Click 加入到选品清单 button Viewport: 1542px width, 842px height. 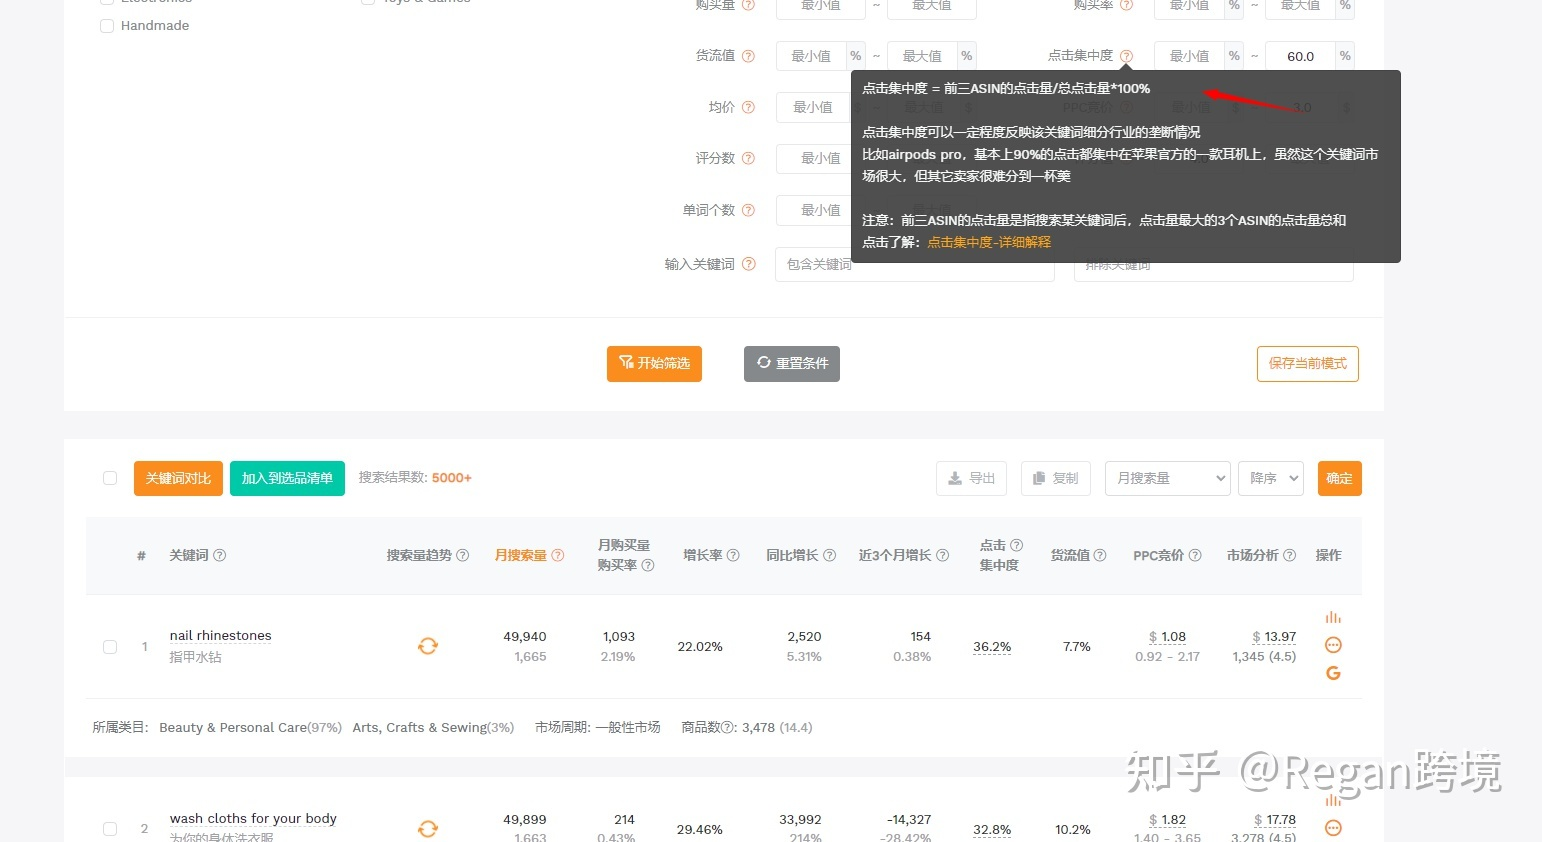click(287, 478)
